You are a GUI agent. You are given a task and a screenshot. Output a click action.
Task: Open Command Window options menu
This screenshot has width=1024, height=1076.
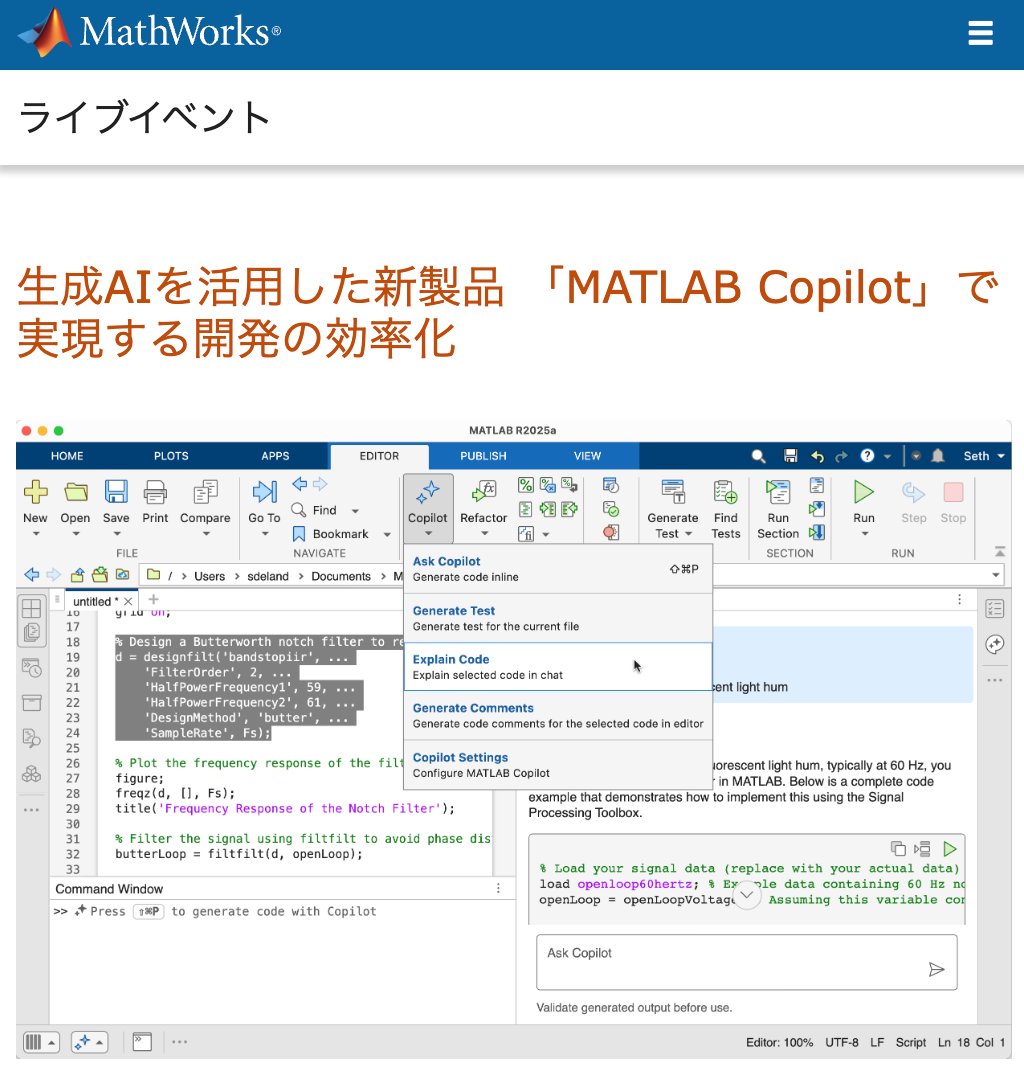coord(498,889)
